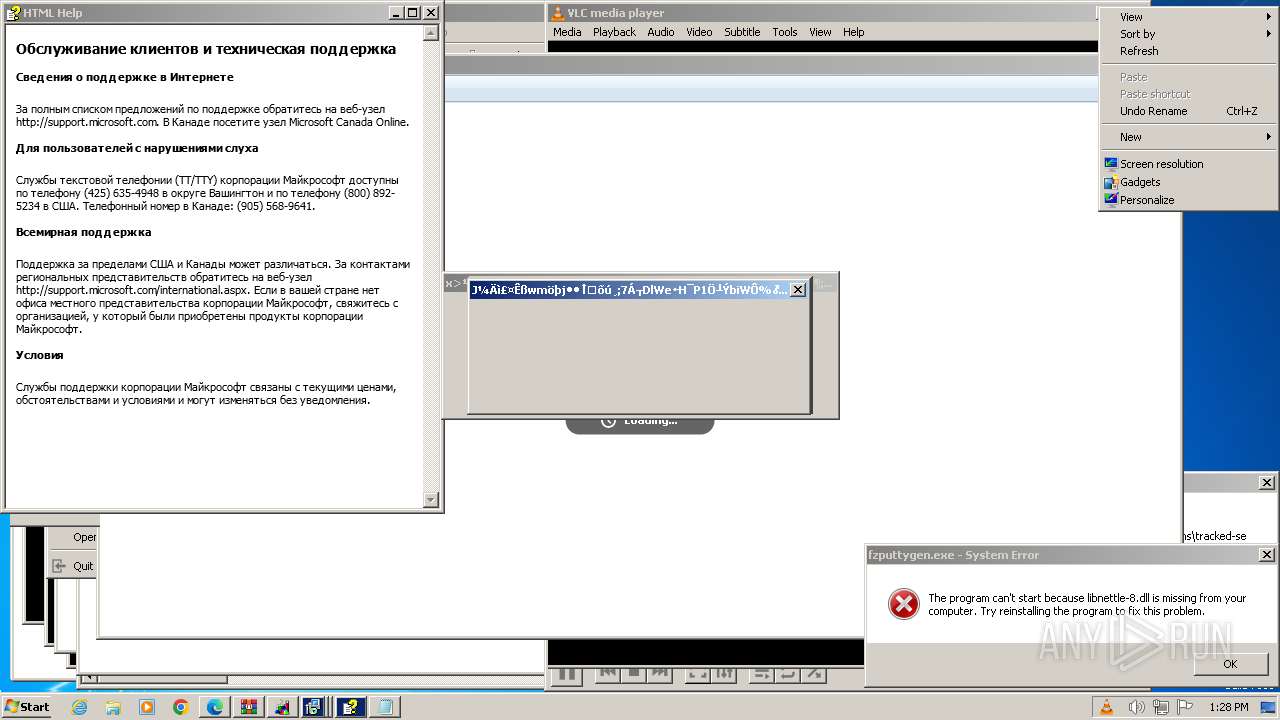Image resolution: width=1280 pixels, height=720 pixels.
Task: Click HTML Help scrollbar down arrow
Action: [x=431, y=500]
